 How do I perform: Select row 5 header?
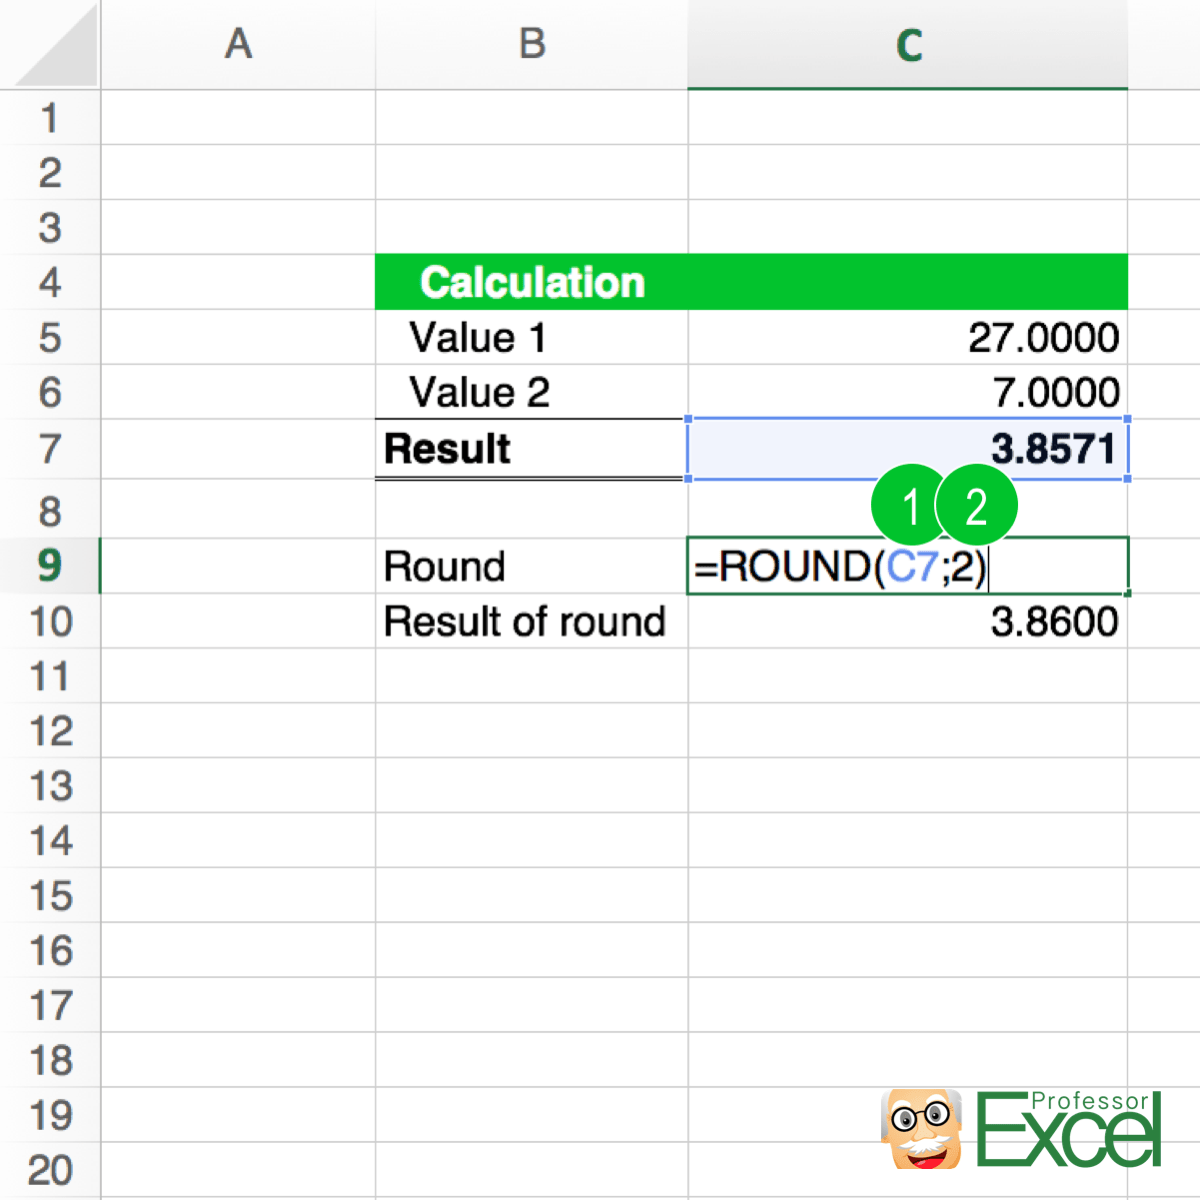coord(50,337)
